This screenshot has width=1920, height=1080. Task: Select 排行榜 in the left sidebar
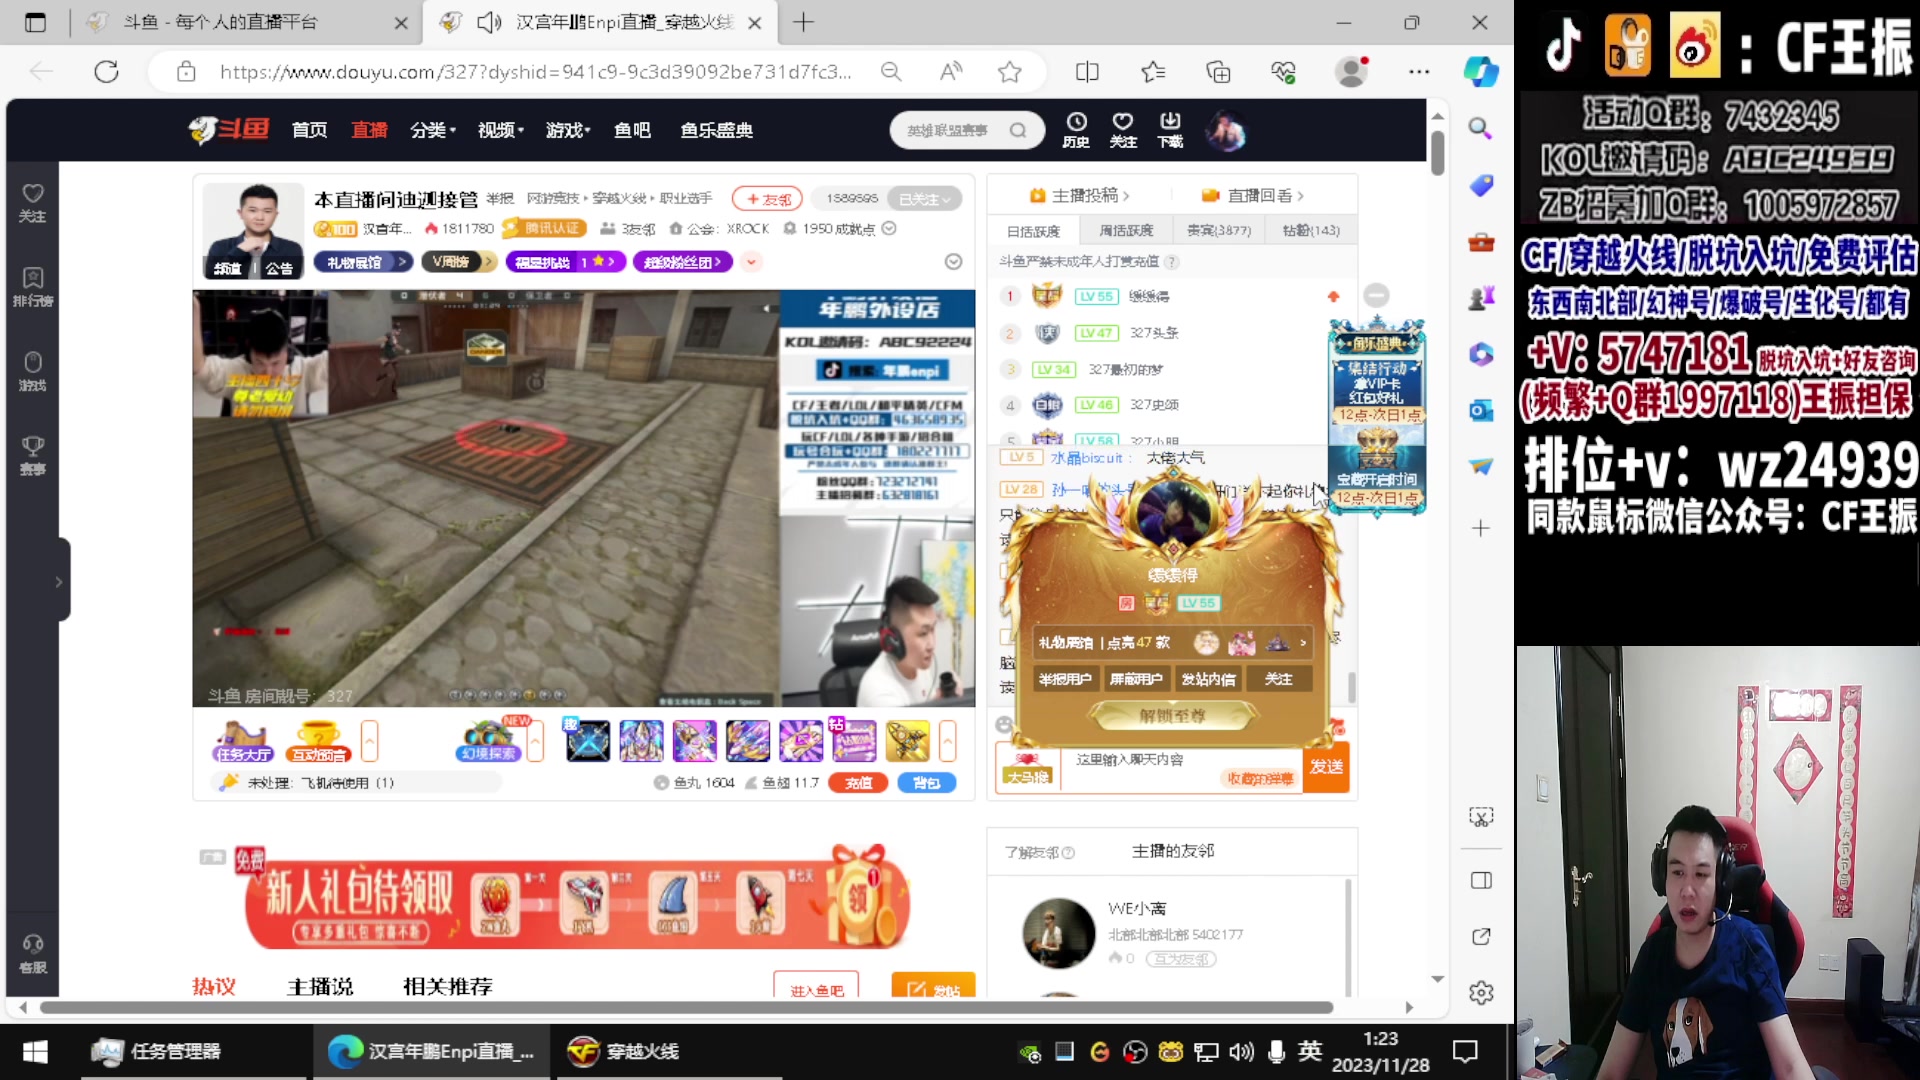coord(33,287)
